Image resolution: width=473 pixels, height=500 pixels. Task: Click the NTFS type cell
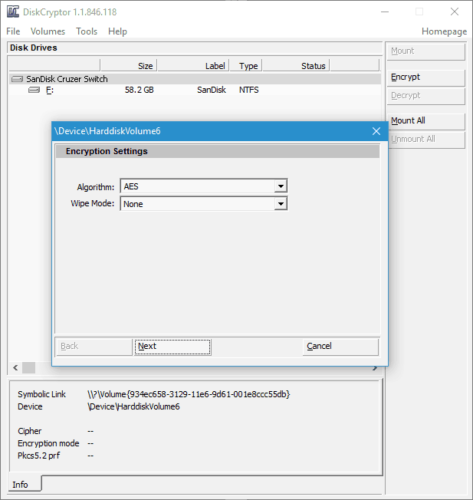tap(249, 90)
